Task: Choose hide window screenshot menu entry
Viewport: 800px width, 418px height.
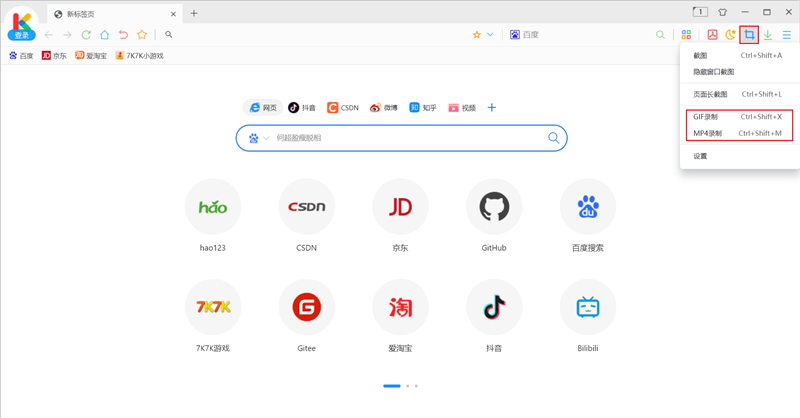Action: [x=738, y=72]
